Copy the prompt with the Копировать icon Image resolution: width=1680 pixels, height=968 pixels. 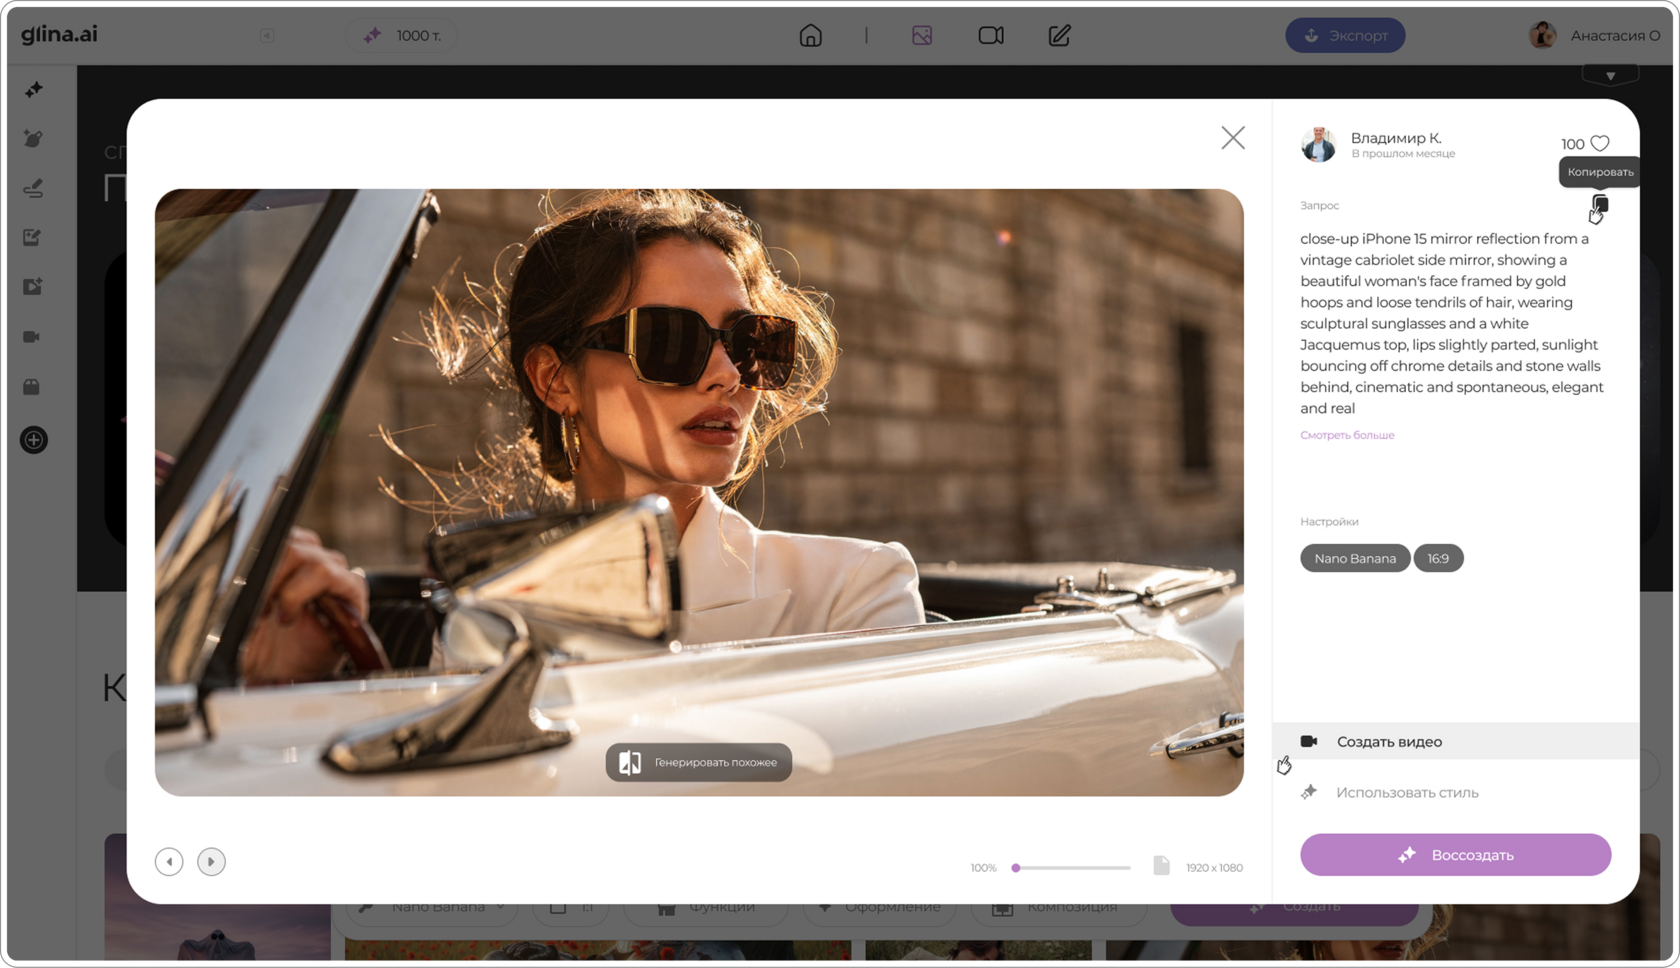click(1600, 204)
